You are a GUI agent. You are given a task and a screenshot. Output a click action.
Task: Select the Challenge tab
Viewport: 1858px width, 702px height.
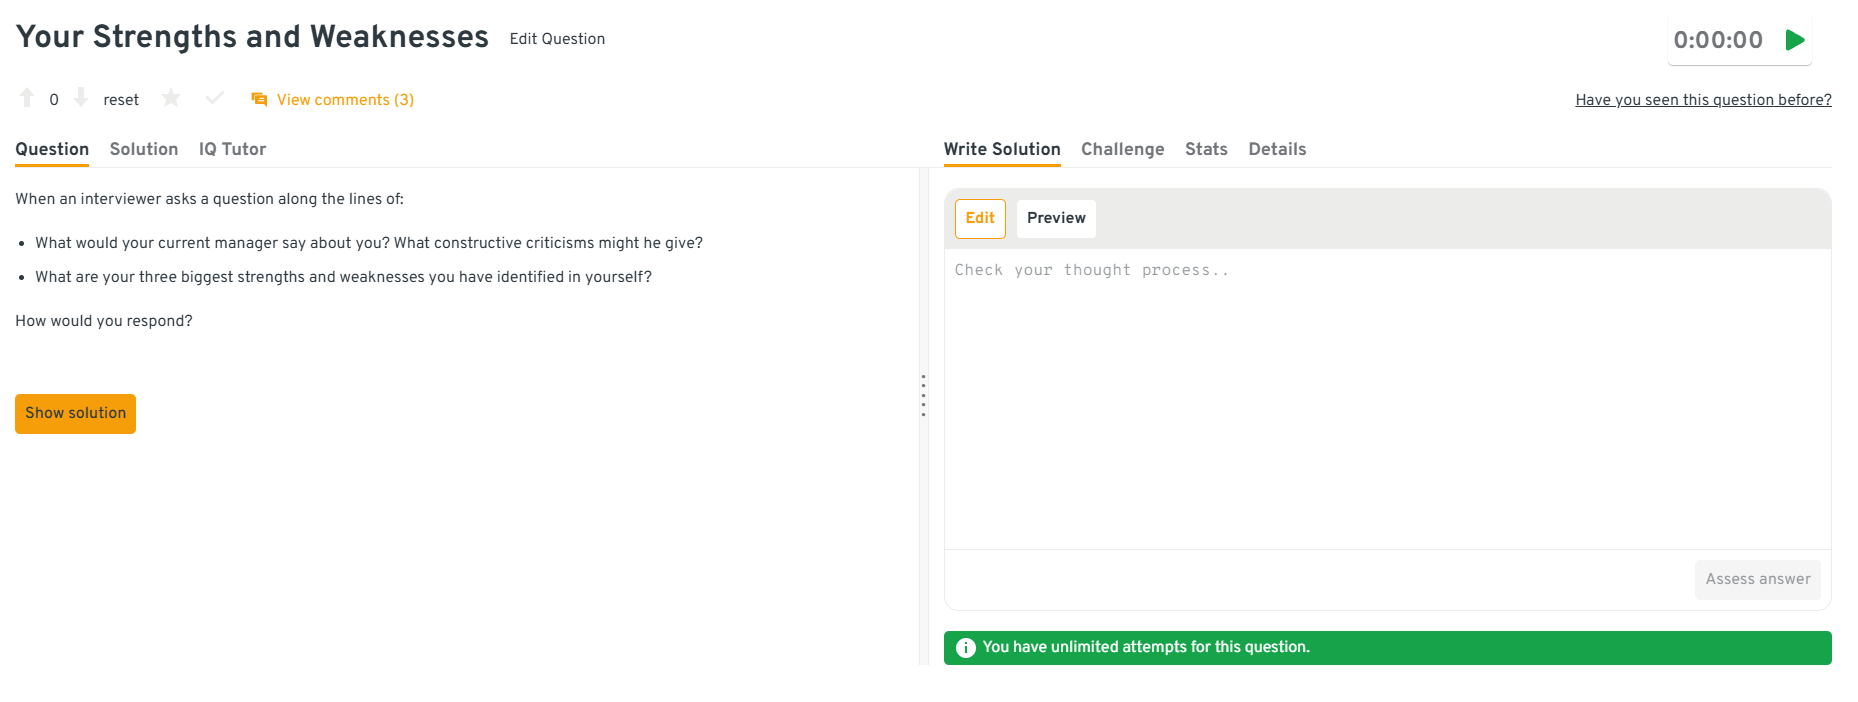1122,149
